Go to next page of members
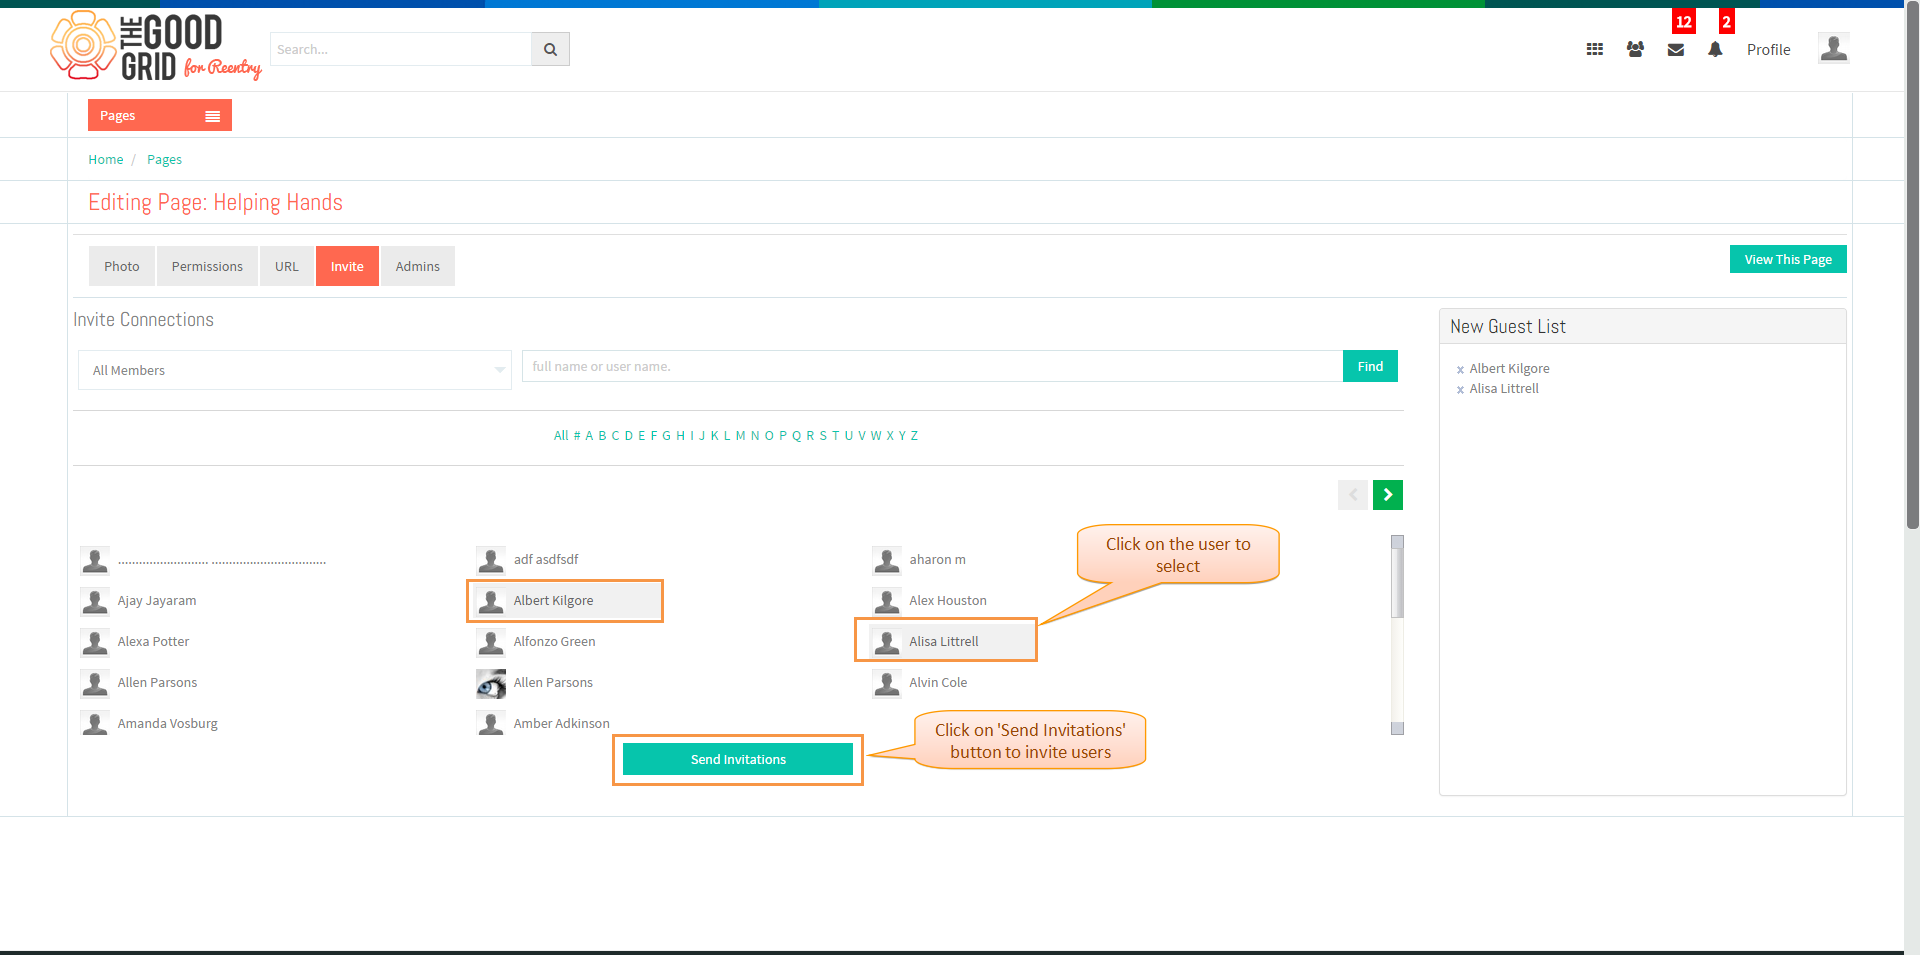This screenshot has height=955, width=1920. (1388, 495)
